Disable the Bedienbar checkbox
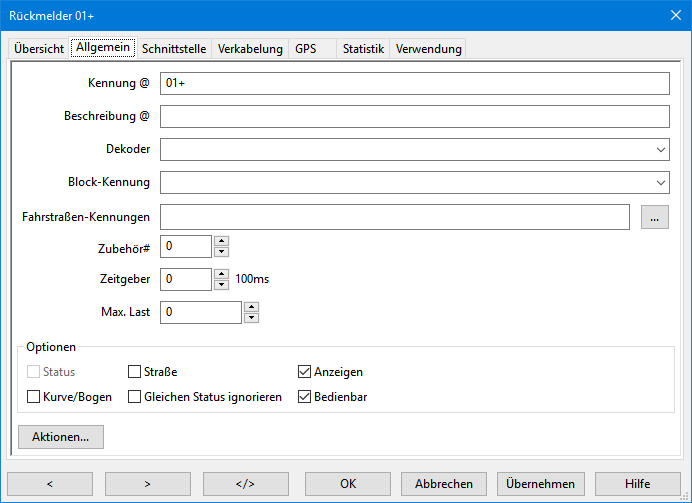Screen dimensions: 692x503 point(305,397)
